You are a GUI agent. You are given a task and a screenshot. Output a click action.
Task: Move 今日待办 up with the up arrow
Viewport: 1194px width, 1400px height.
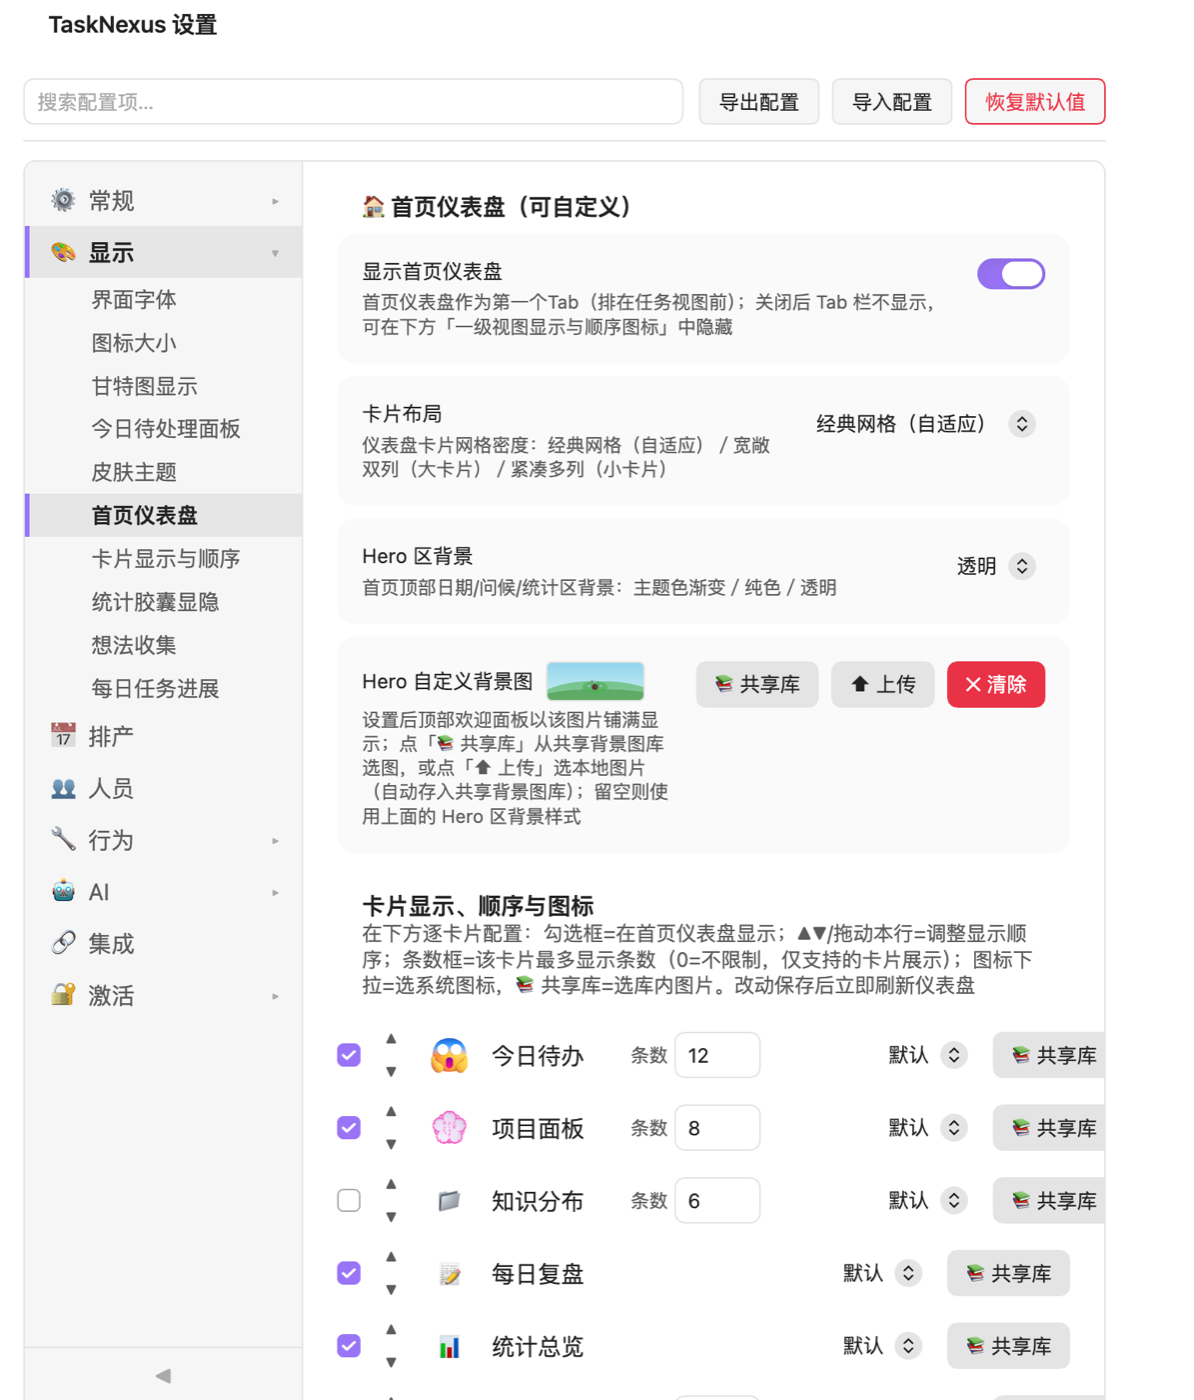pyautogui.click(x=391, y=1039)
